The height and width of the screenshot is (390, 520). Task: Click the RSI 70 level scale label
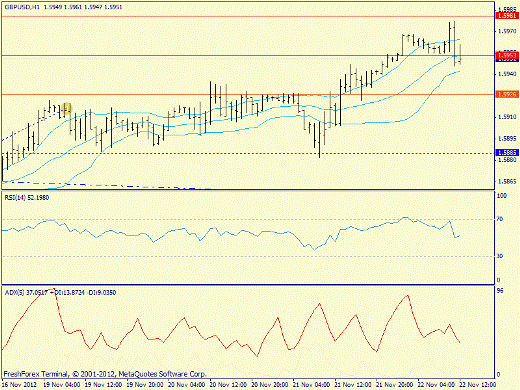click(x=500, y=219)
